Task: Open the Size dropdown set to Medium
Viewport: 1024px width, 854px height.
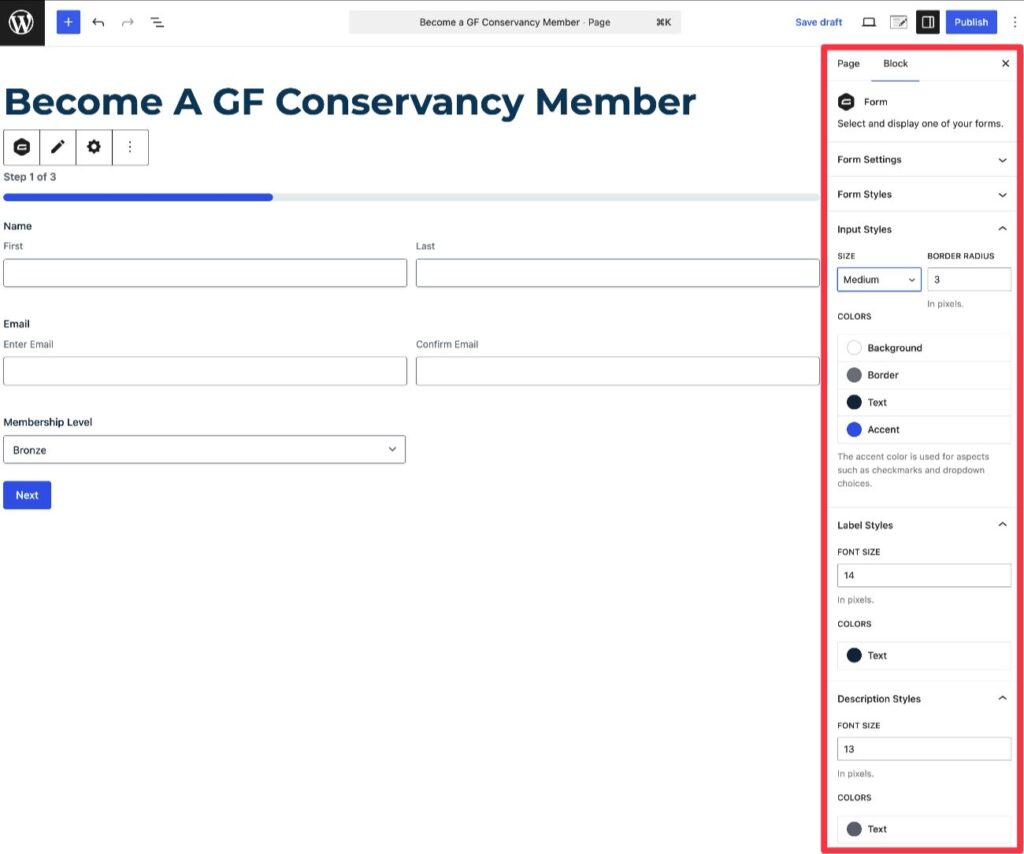Action: (879, 279)
